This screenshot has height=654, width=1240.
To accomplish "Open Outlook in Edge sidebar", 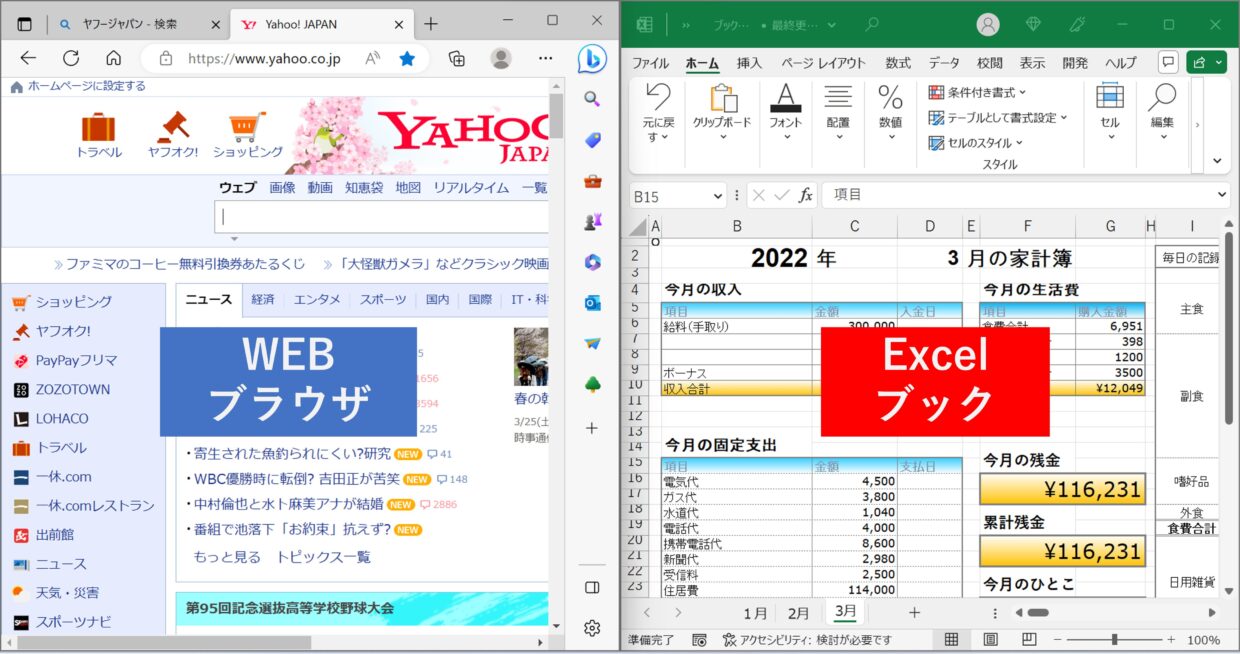I will pos(592,303).
